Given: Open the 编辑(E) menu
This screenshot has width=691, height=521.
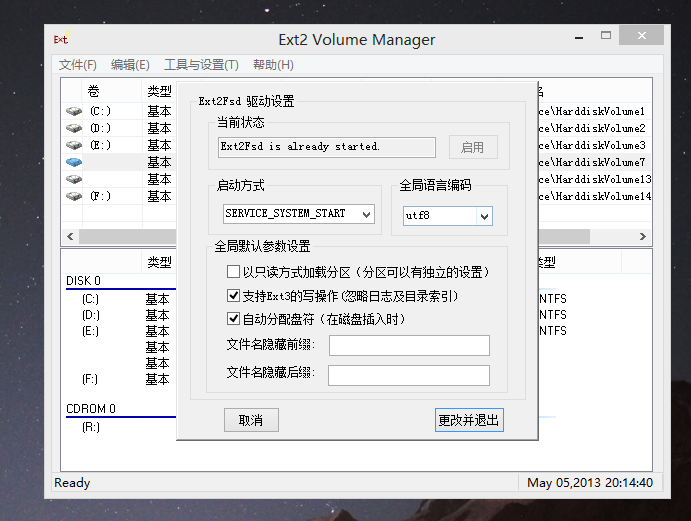Looking at the screenshot, I should pos(130,65).
